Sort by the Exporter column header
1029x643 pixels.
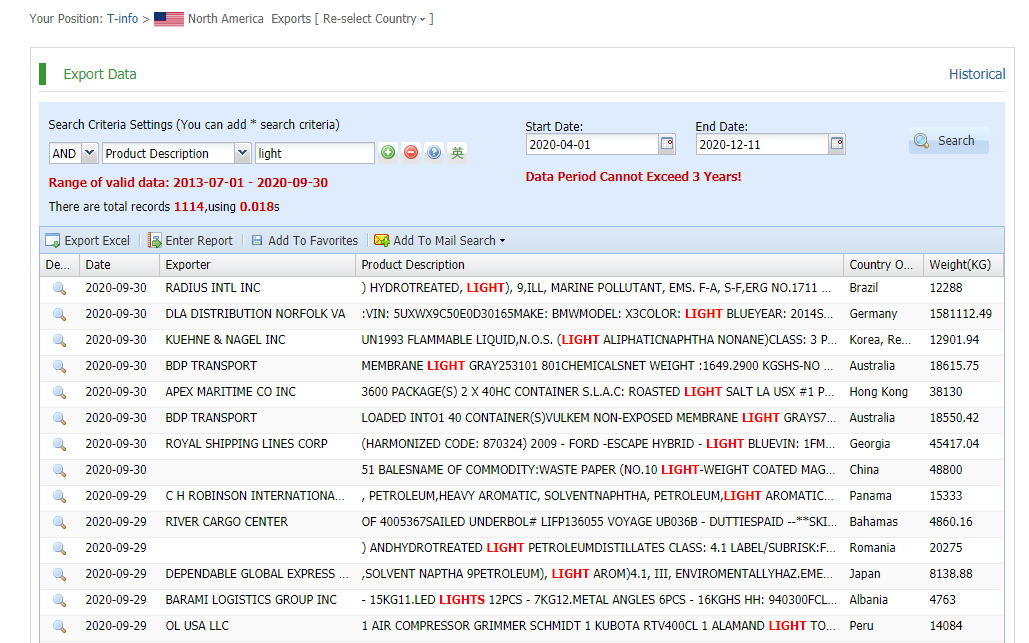pyautogui.click(x=188, y=265)
